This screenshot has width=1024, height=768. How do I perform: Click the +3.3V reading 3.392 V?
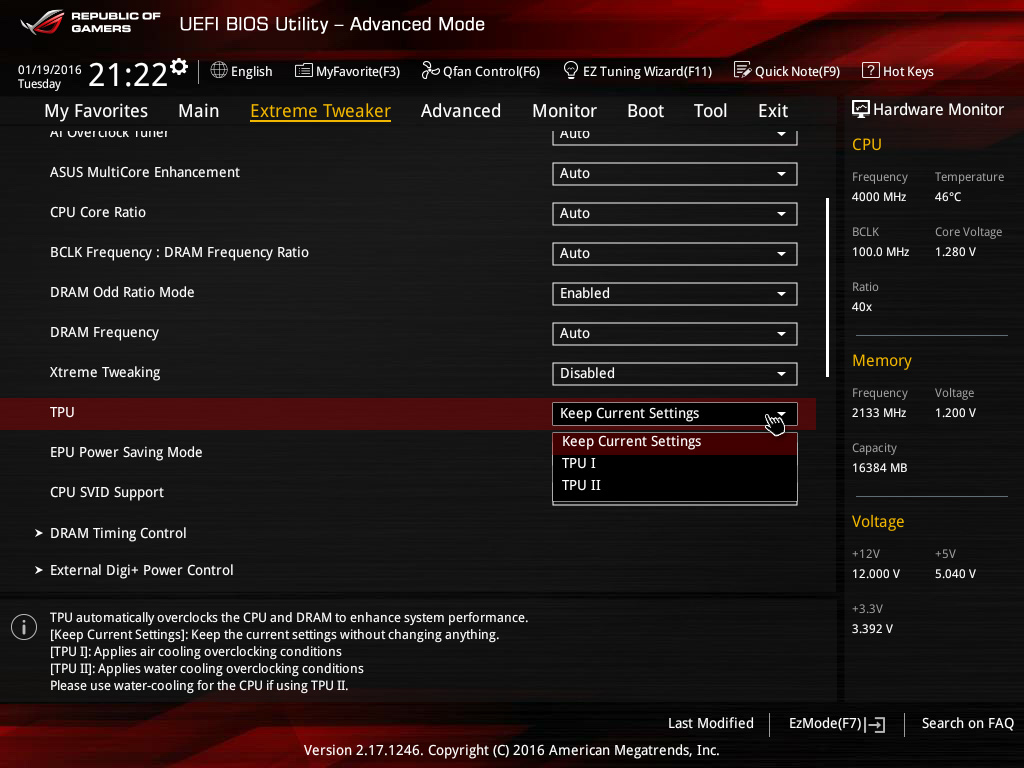click(x=872, y=629)
